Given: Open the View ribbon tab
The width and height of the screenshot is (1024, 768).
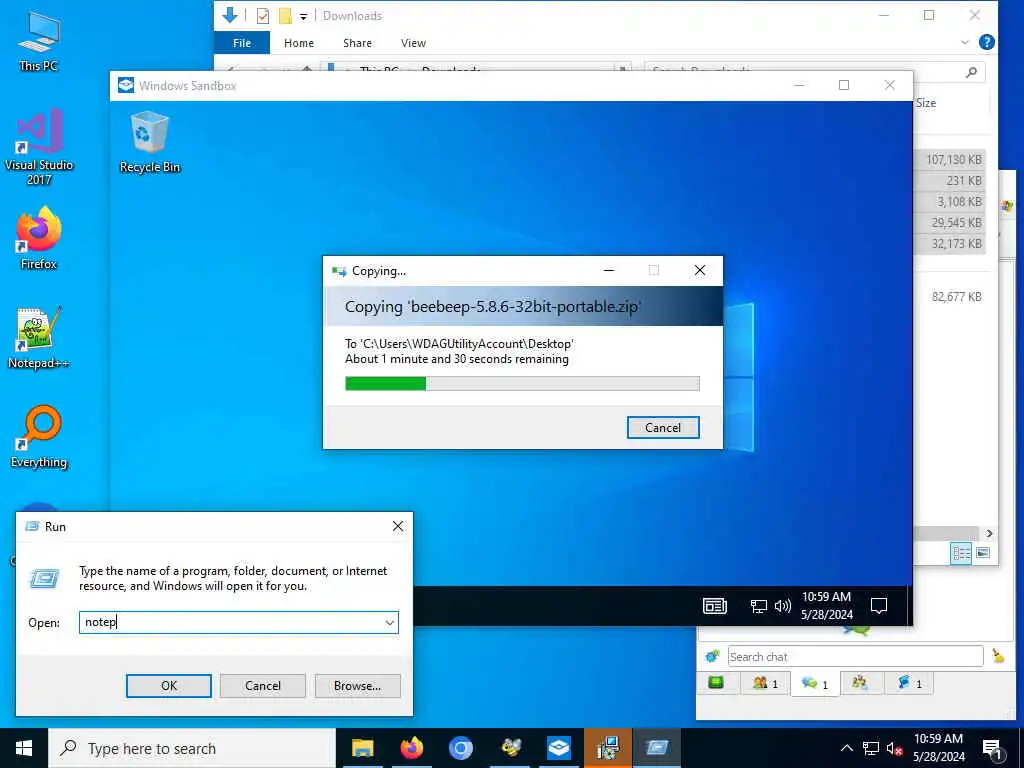Looking at the screenshot, I should (413, 43).
